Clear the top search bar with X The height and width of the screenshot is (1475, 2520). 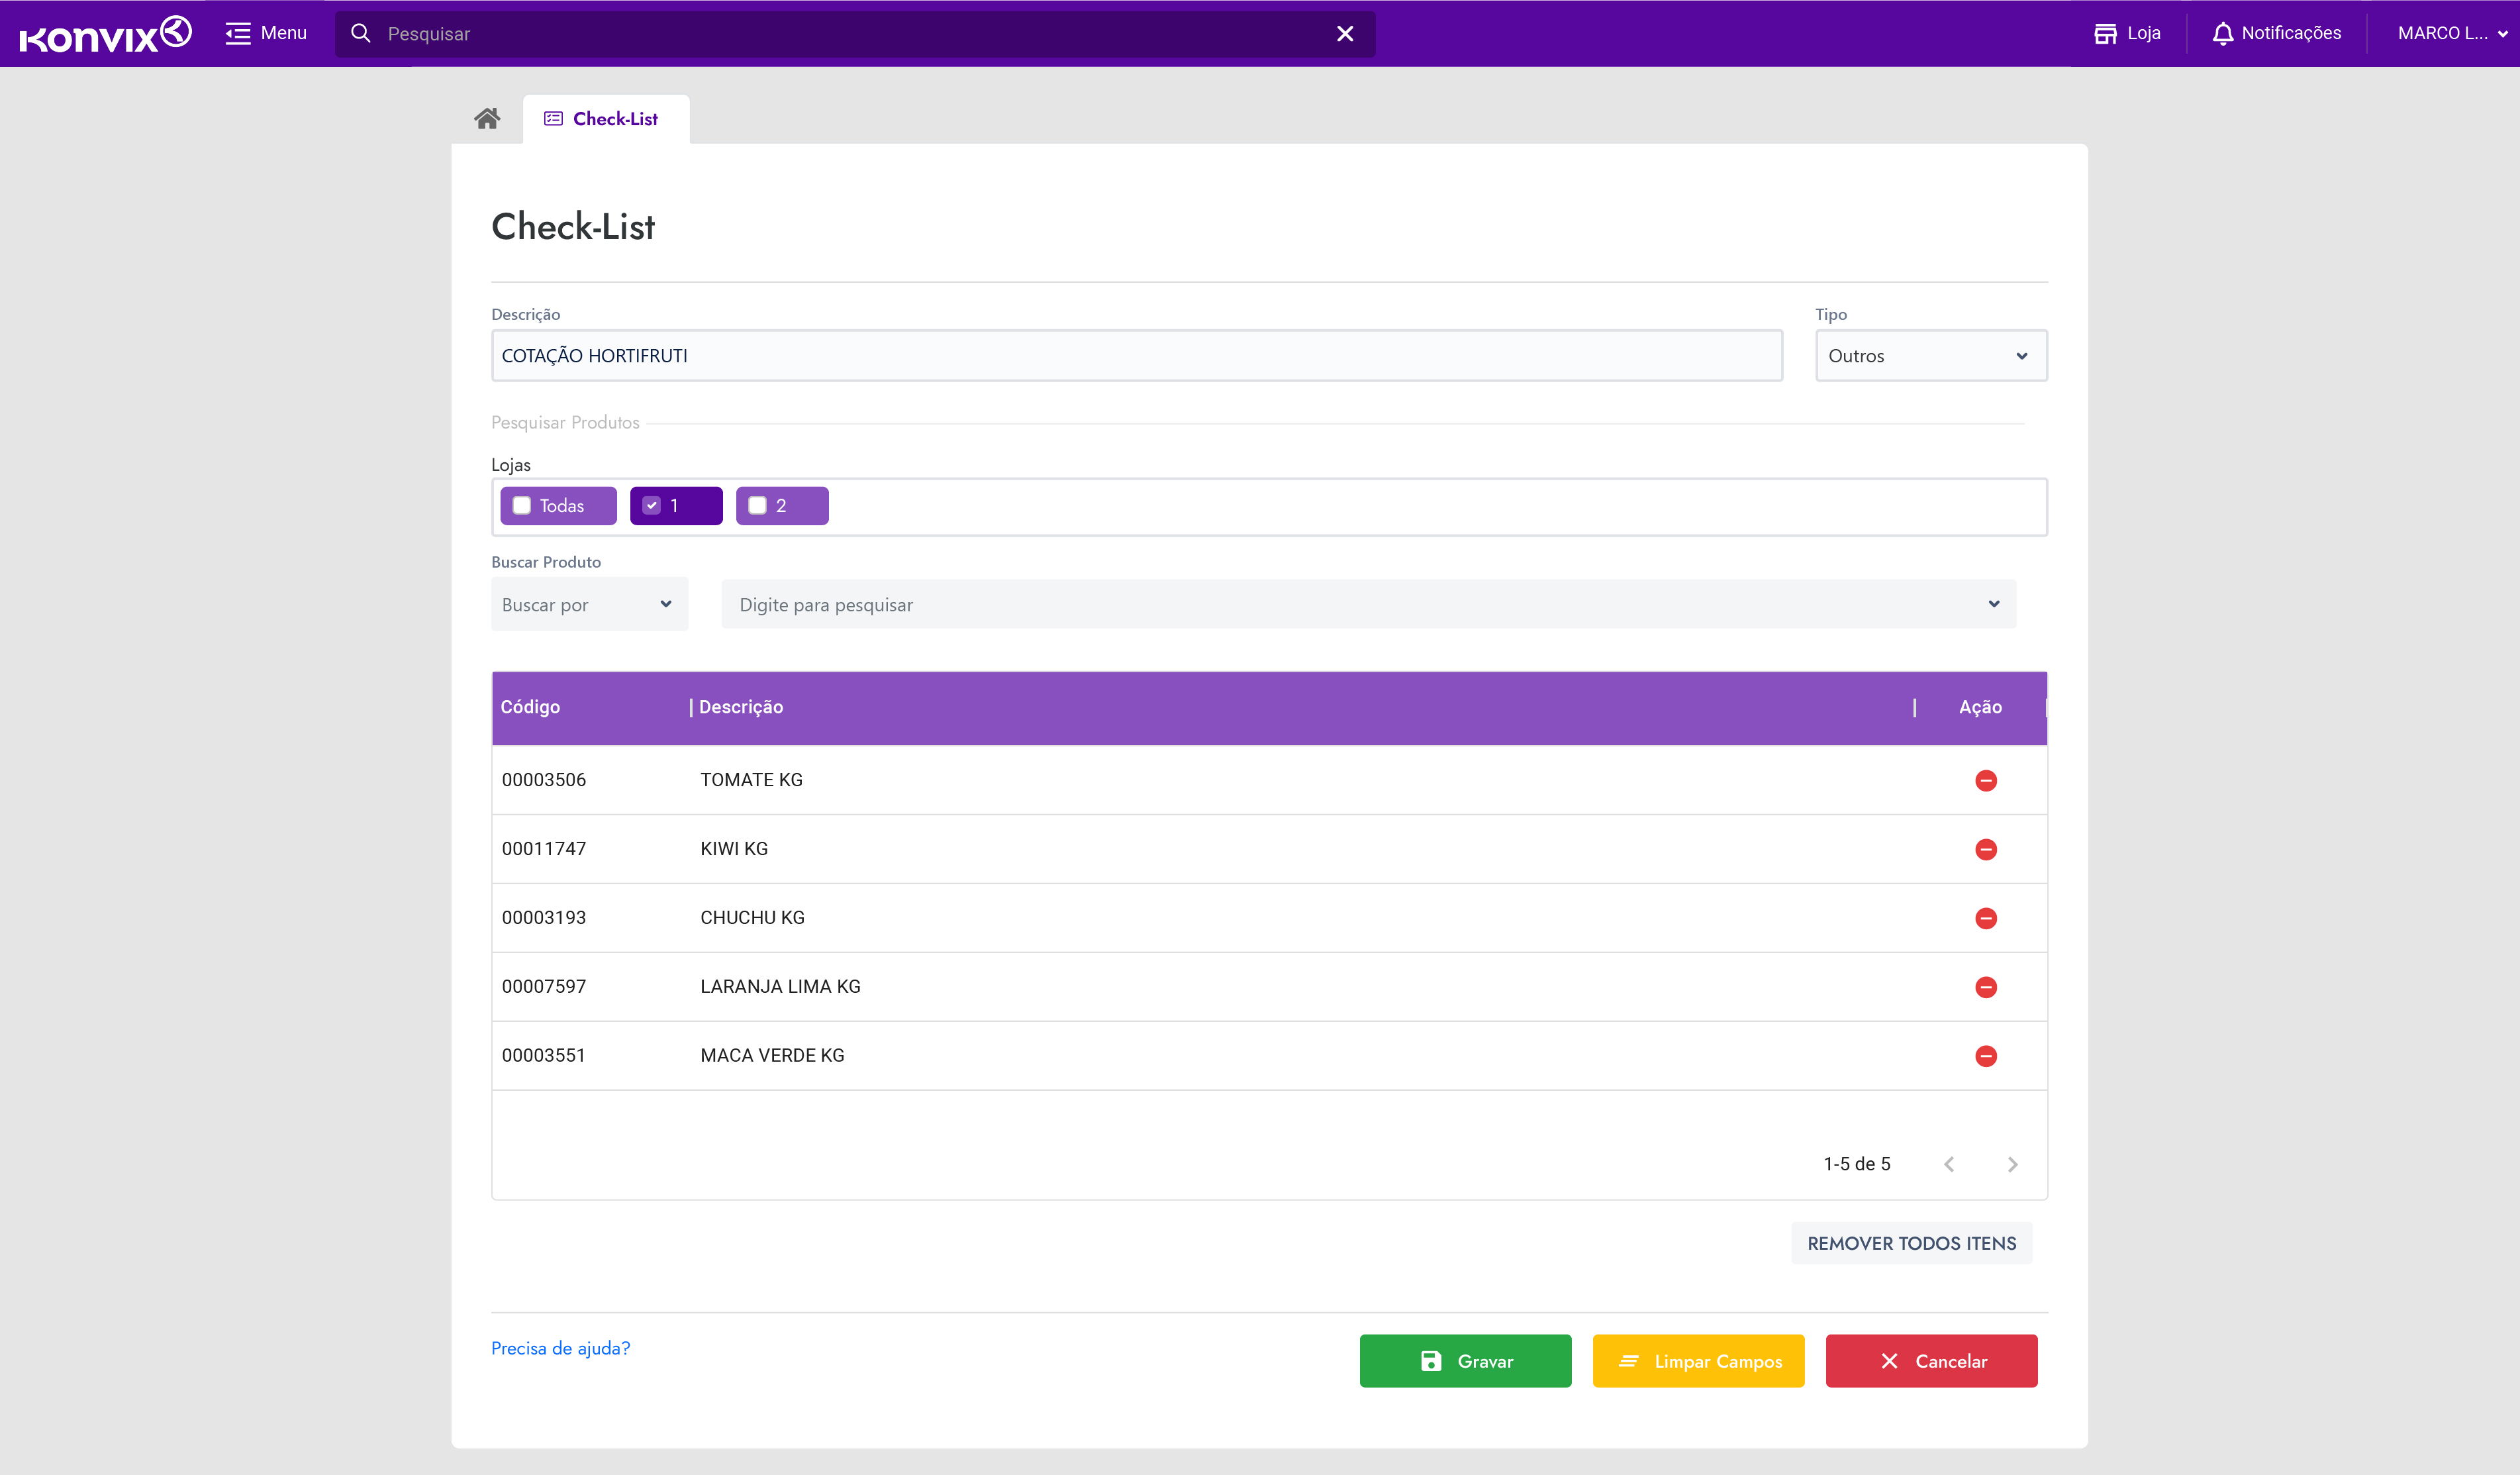[x=1344, y=34]
